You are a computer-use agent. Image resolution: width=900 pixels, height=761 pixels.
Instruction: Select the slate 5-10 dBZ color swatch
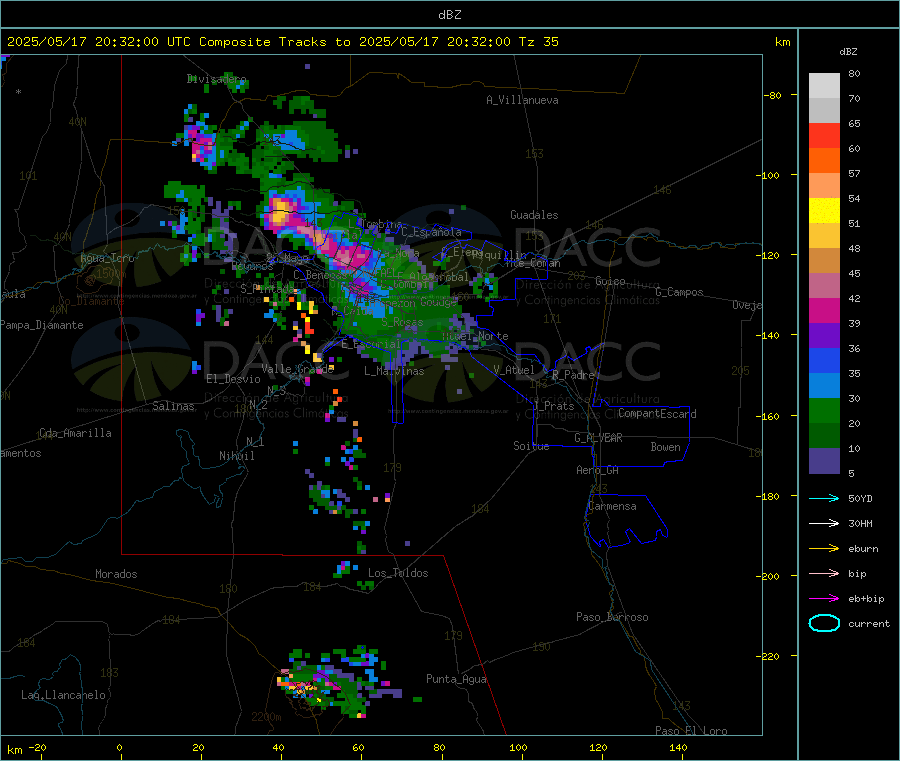tap(824, 461)
